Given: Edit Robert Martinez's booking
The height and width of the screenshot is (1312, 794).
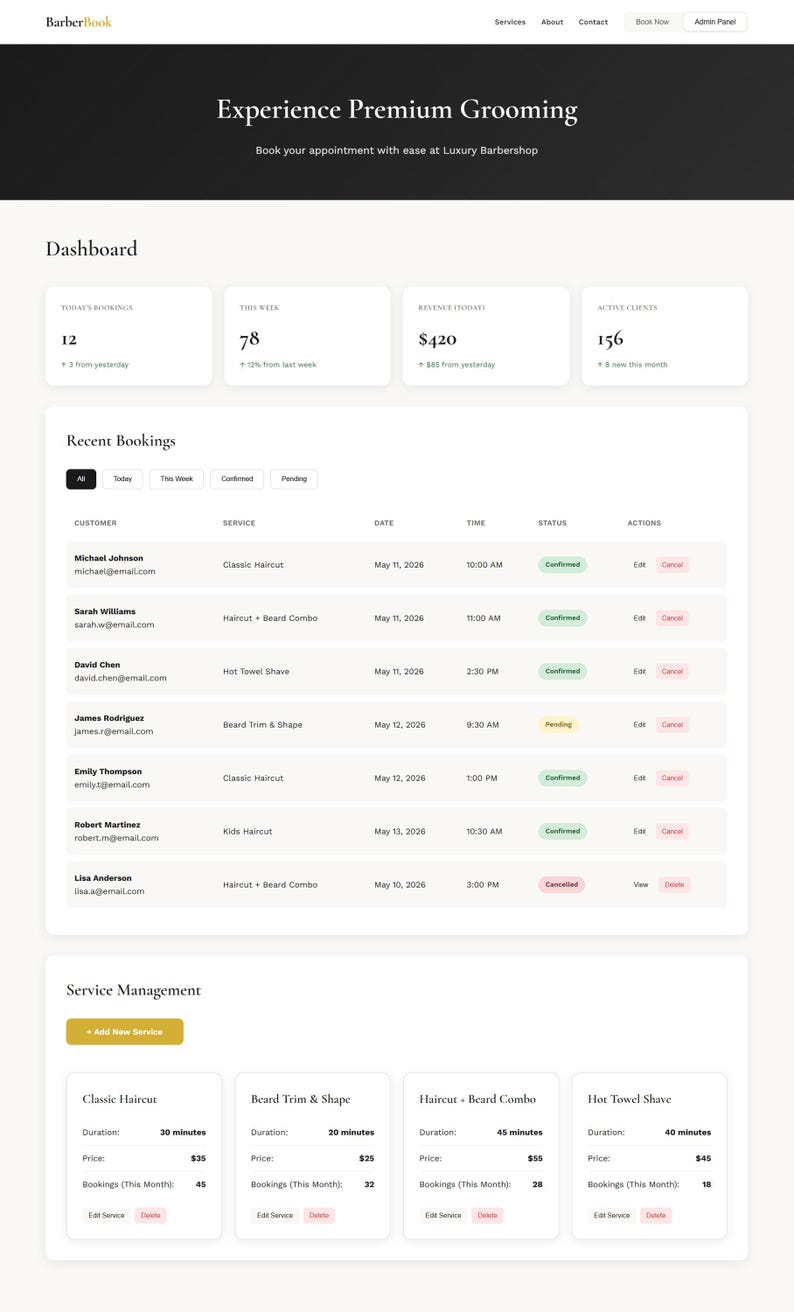Looking at the screenshot, I should 640,831.
